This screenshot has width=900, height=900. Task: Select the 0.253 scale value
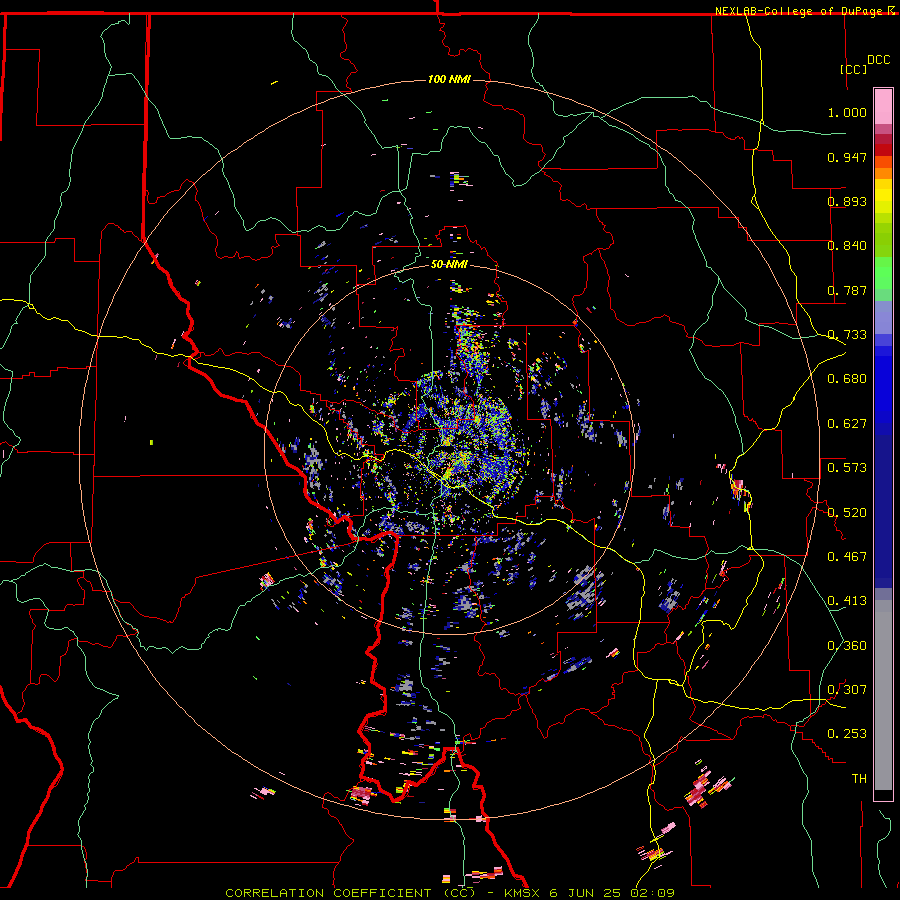pyautogui.click(x=847, y=734)
